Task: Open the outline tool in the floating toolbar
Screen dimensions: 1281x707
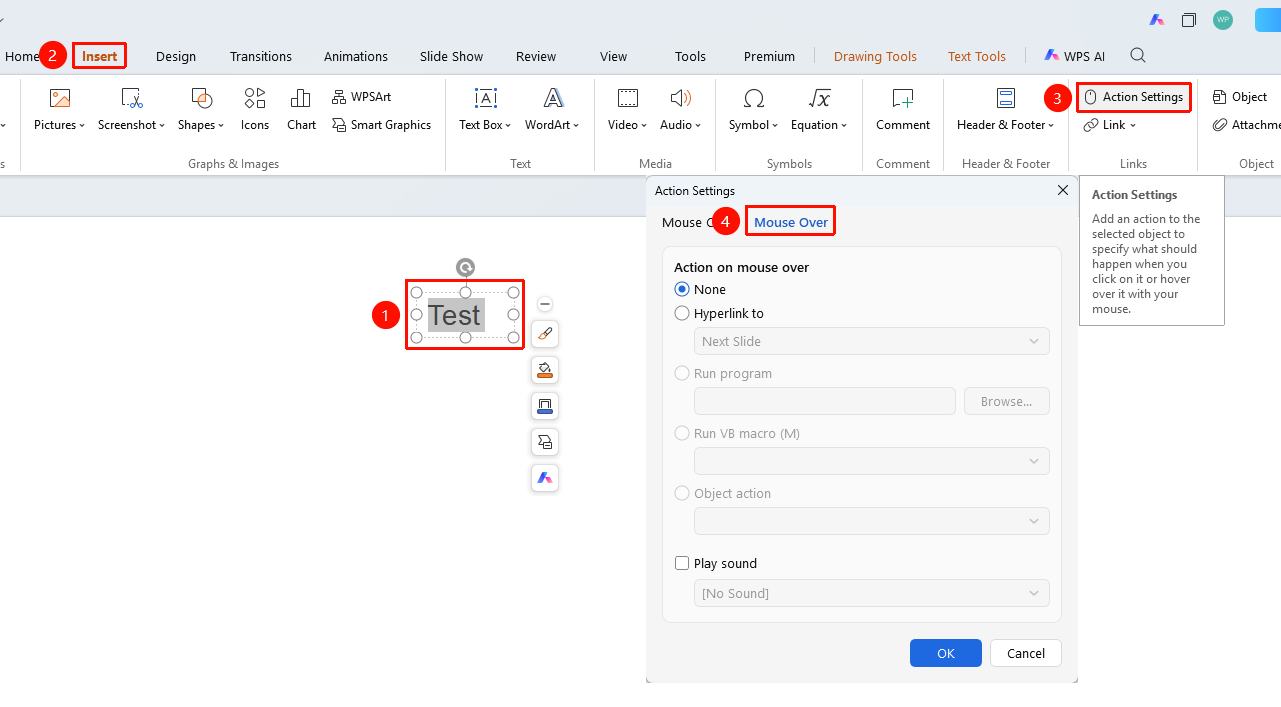Action: pos(545,406)
